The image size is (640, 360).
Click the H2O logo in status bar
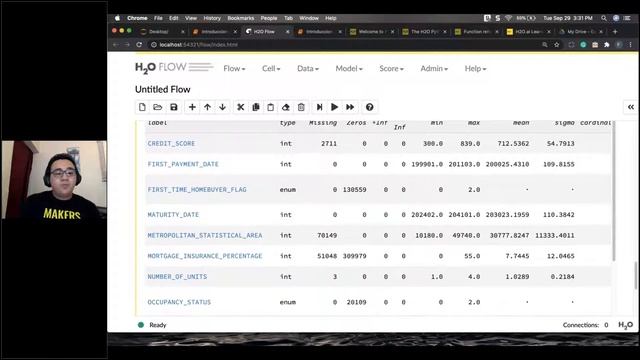(625, 325)
